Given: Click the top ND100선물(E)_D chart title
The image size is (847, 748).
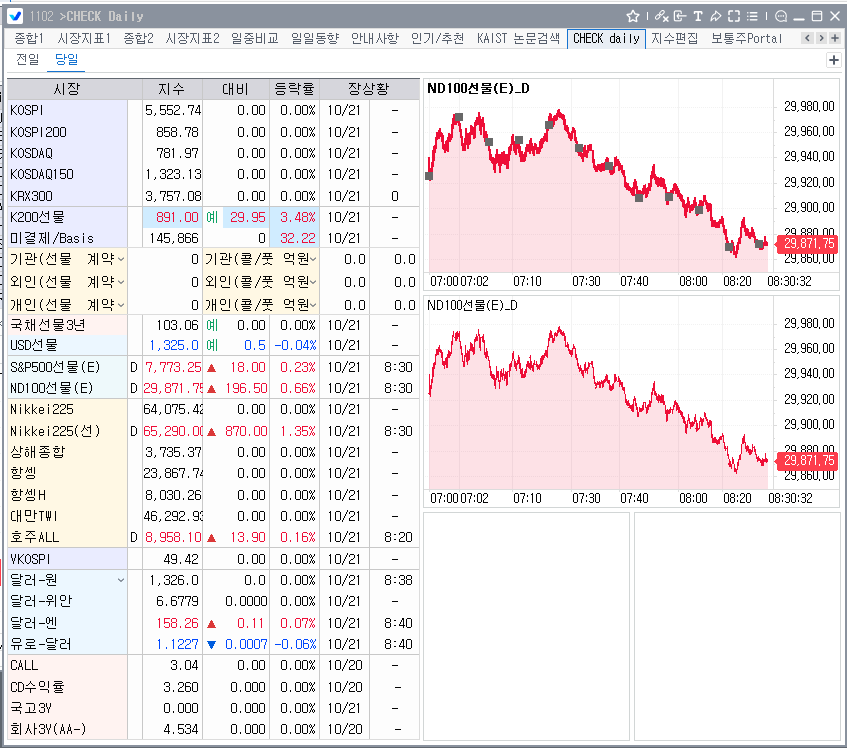Looking at the screenshot, I should [x=478, y=89].
